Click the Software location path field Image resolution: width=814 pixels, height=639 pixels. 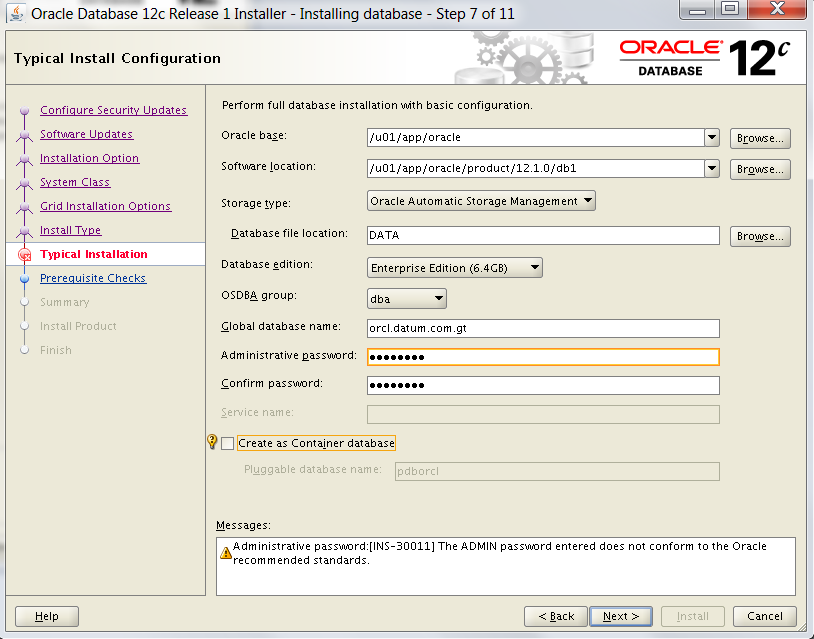(x=536, y=168)
